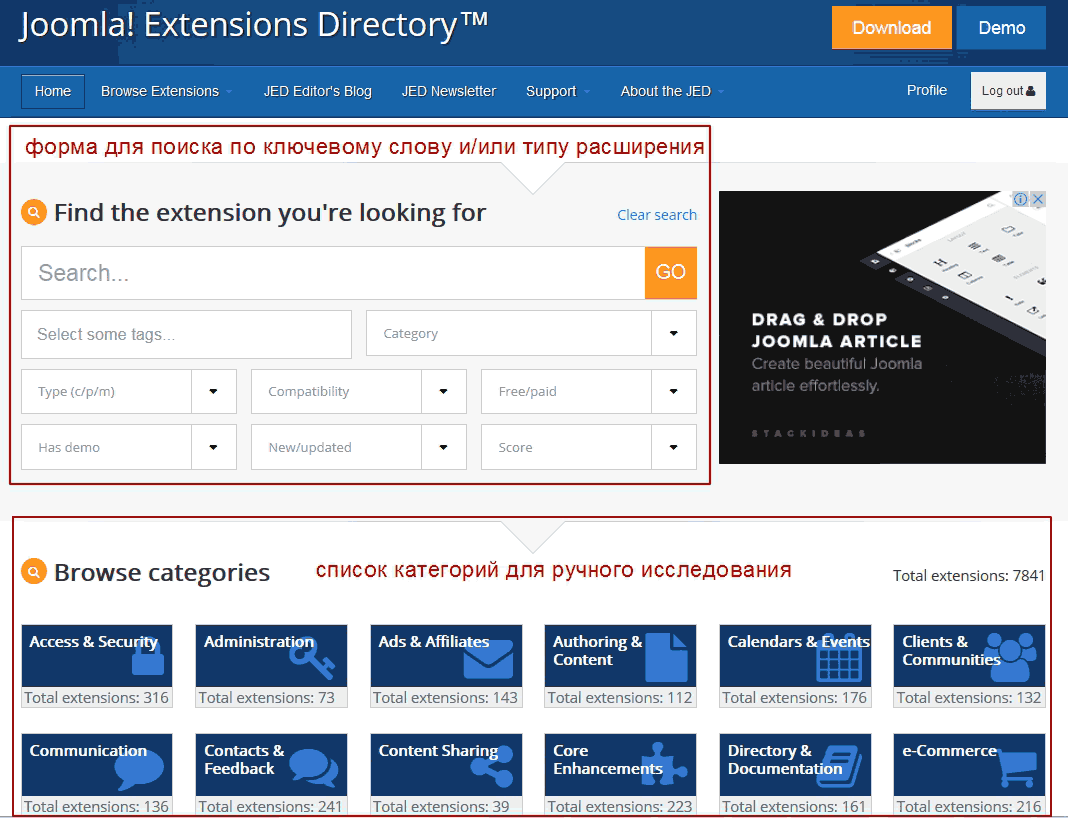The width and height of the screenshot is (1068, 818).
Task: Open the Category dropdown
Action: coord(531,333)
